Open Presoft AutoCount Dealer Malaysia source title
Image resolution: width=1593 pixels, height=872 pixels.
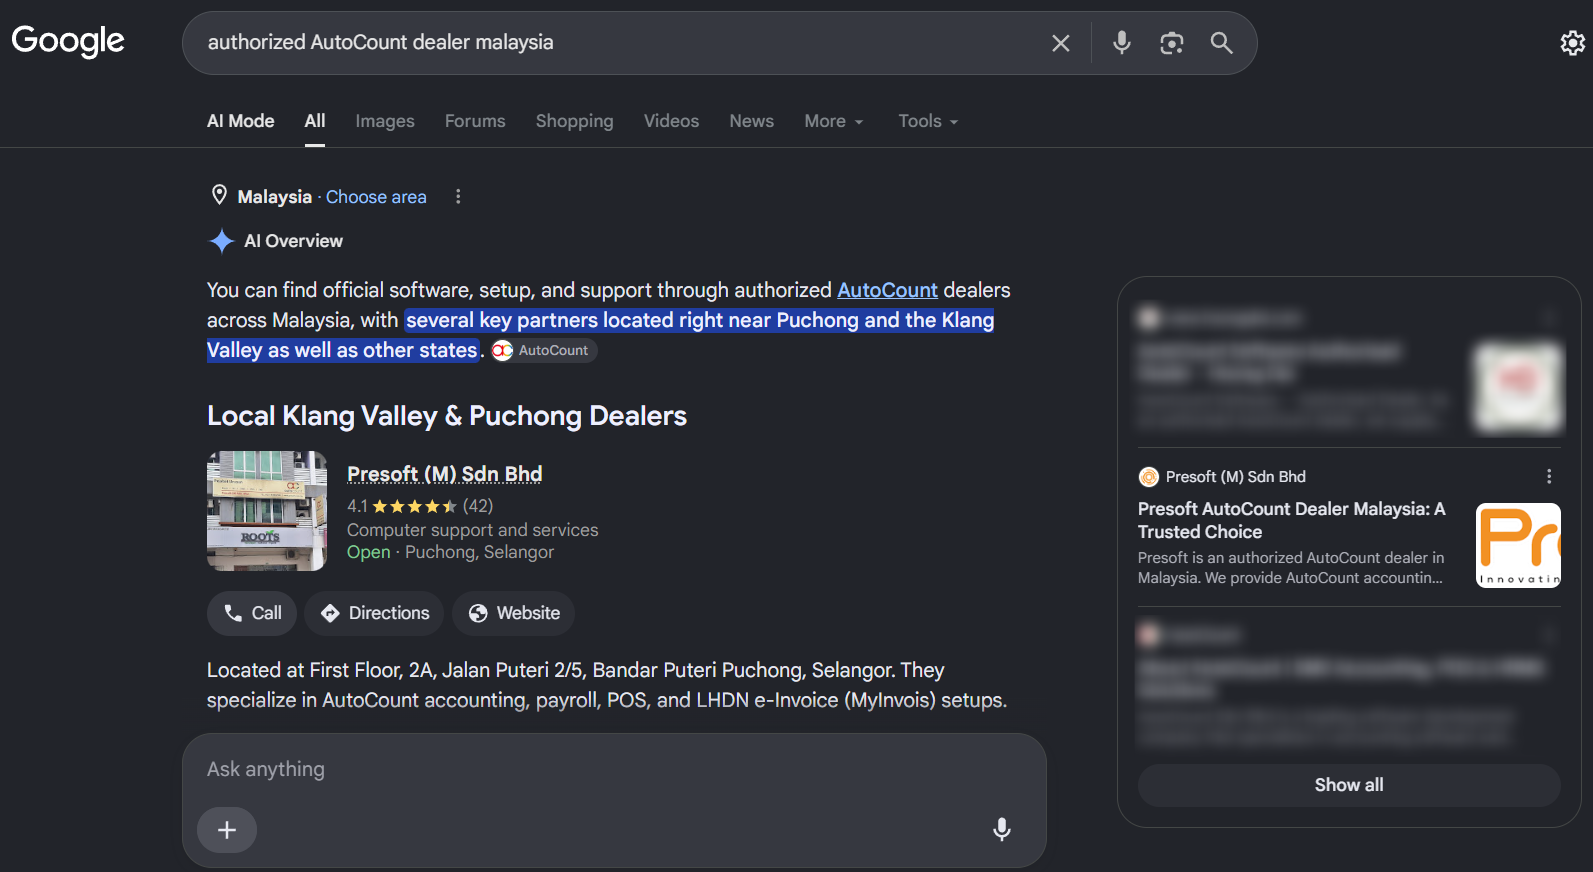click(x=1292, y=520)
